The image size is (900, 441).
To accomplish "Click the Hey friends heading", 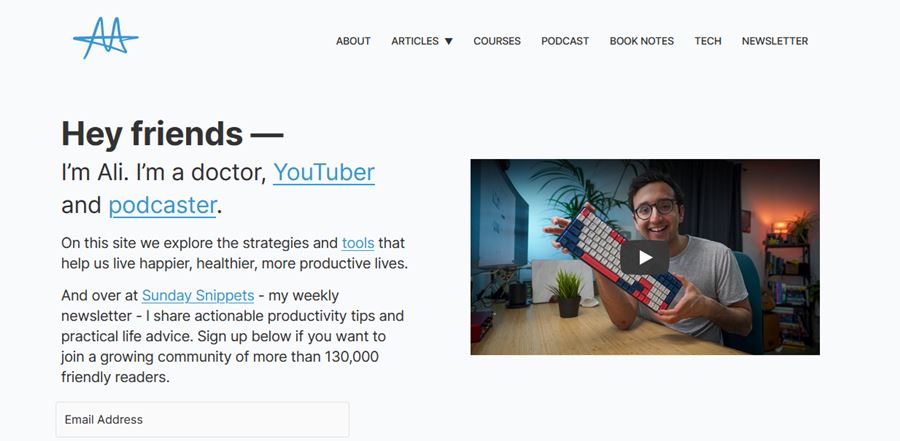I will pos(172,133).
